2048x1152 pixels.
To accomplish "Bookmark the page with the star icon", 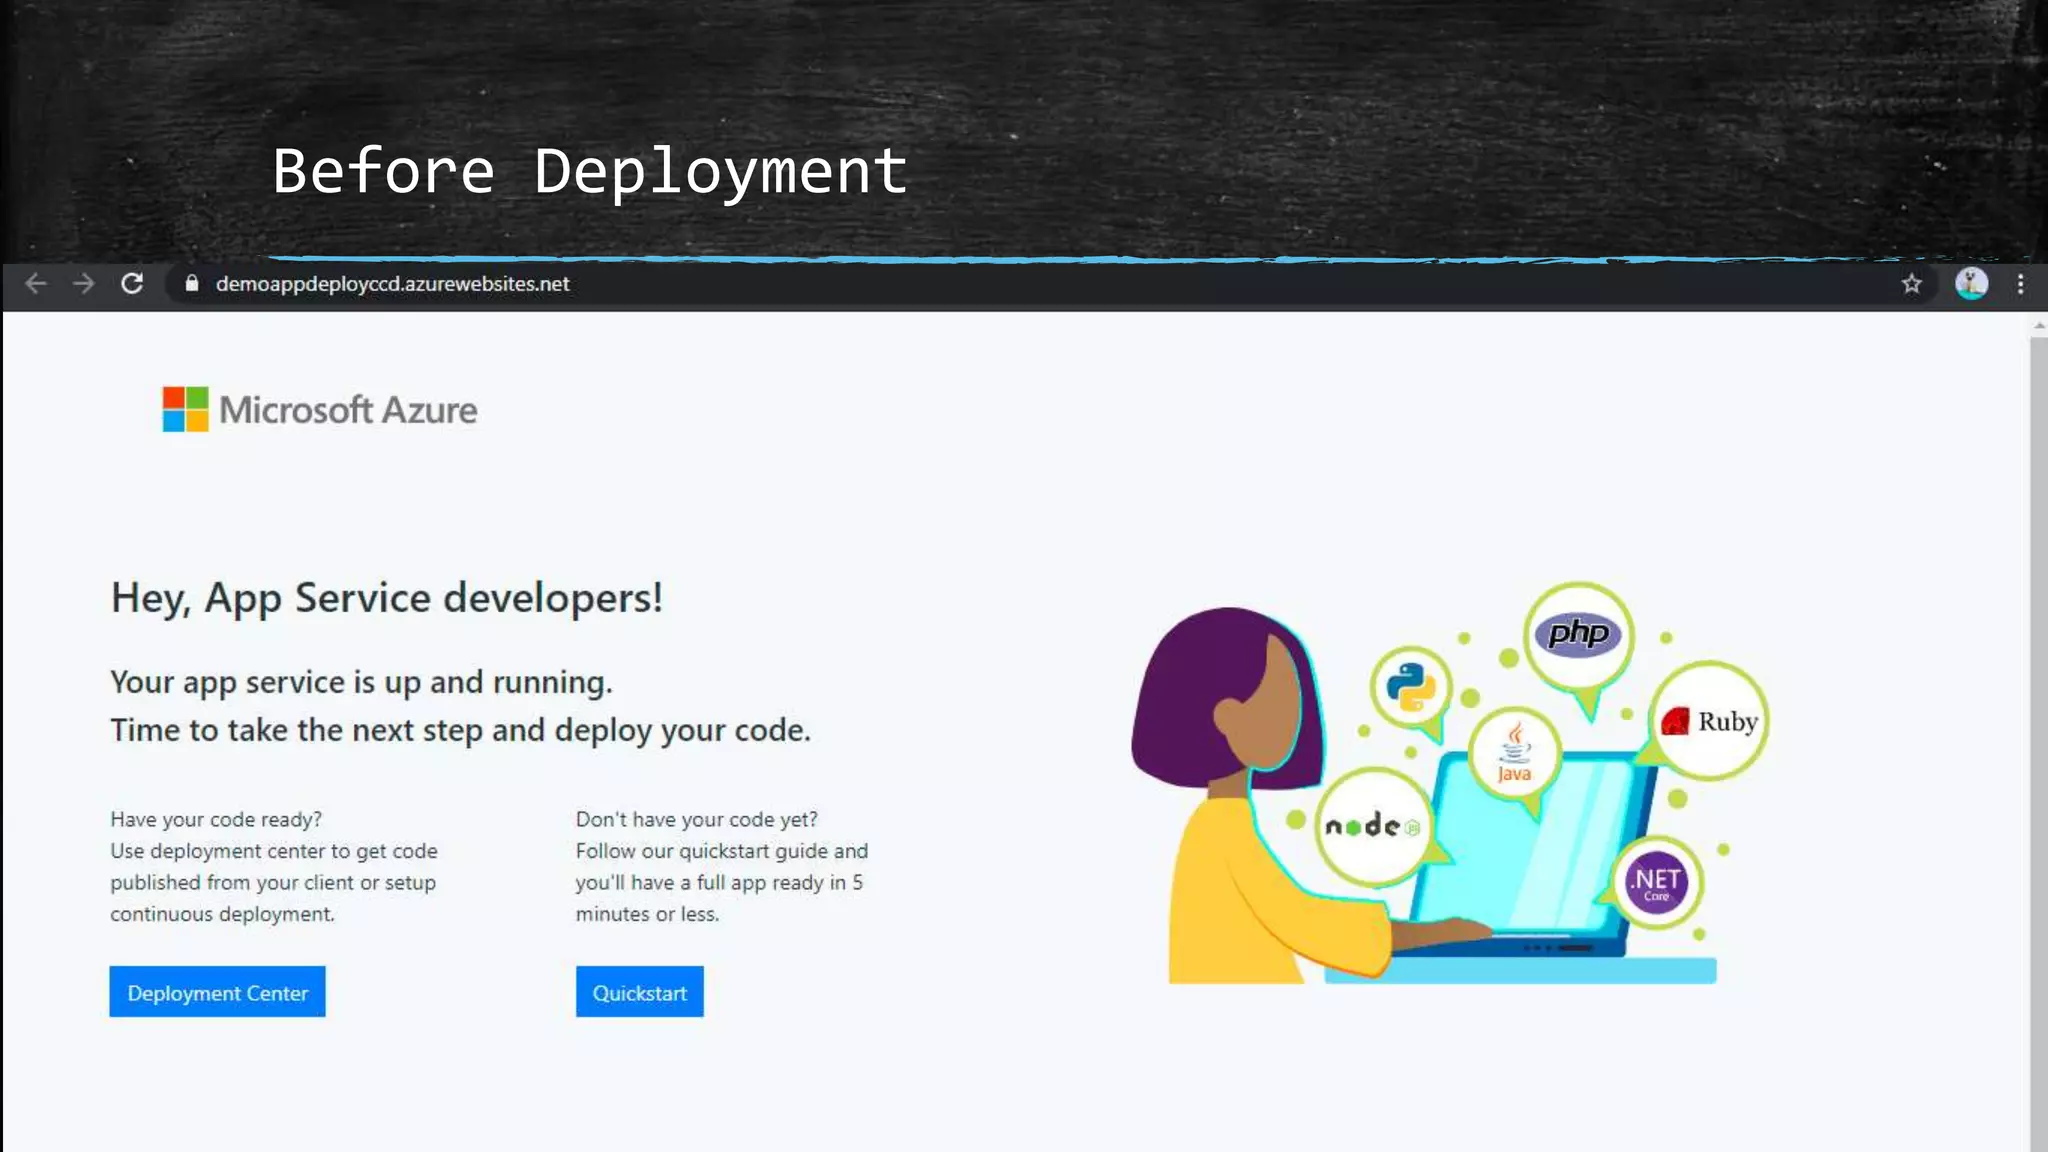I will pyautogui.click(x=1912, y=284).
